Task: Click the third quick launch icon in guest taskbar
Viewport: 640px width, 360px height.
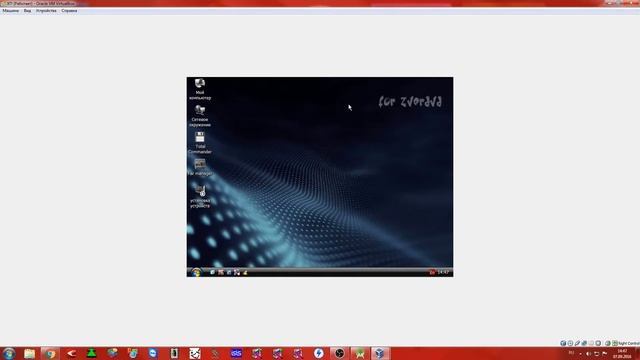Action: point(229,272)
